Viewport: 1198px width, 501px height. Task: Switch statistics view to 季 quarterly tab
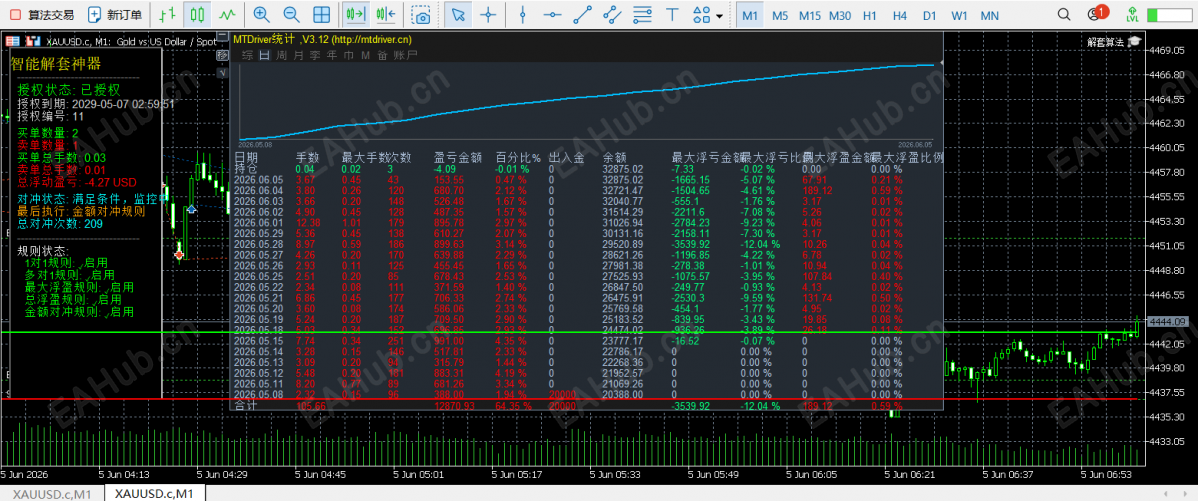pyautogui.click(x=315, y=55)
